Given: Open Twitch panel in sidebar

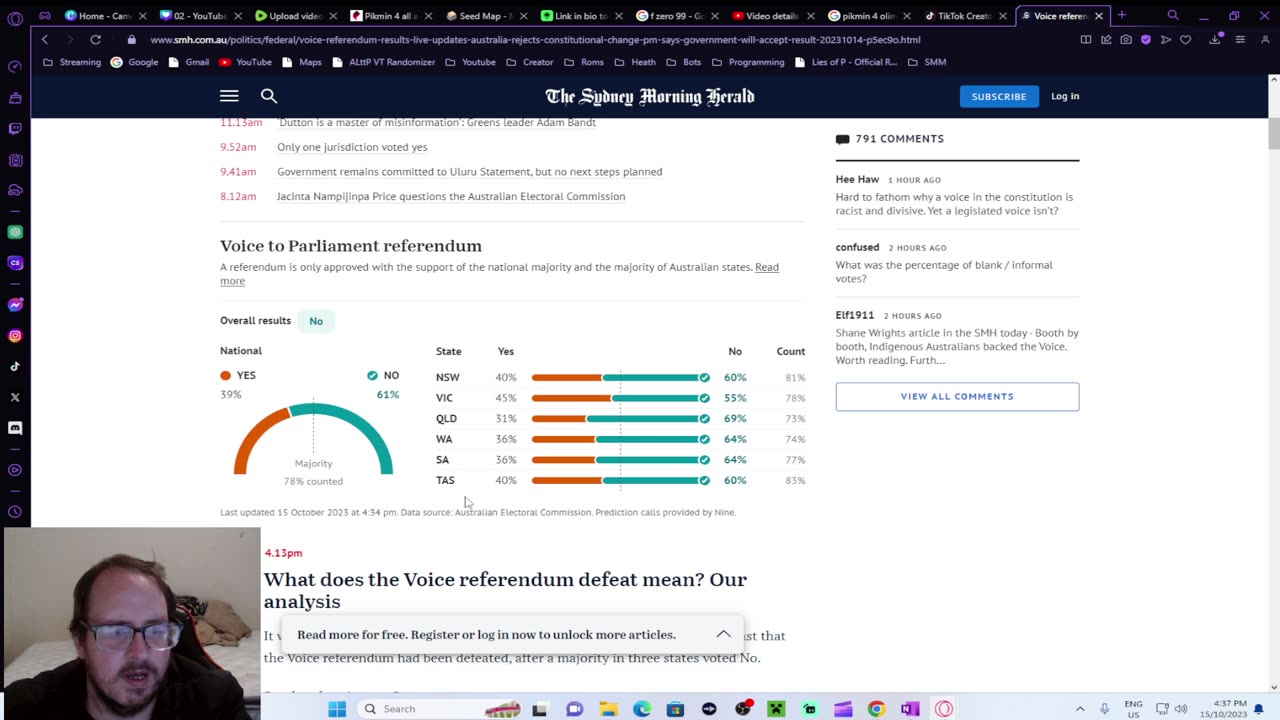Looking at the screenshot, I should [x=15, y=128].
